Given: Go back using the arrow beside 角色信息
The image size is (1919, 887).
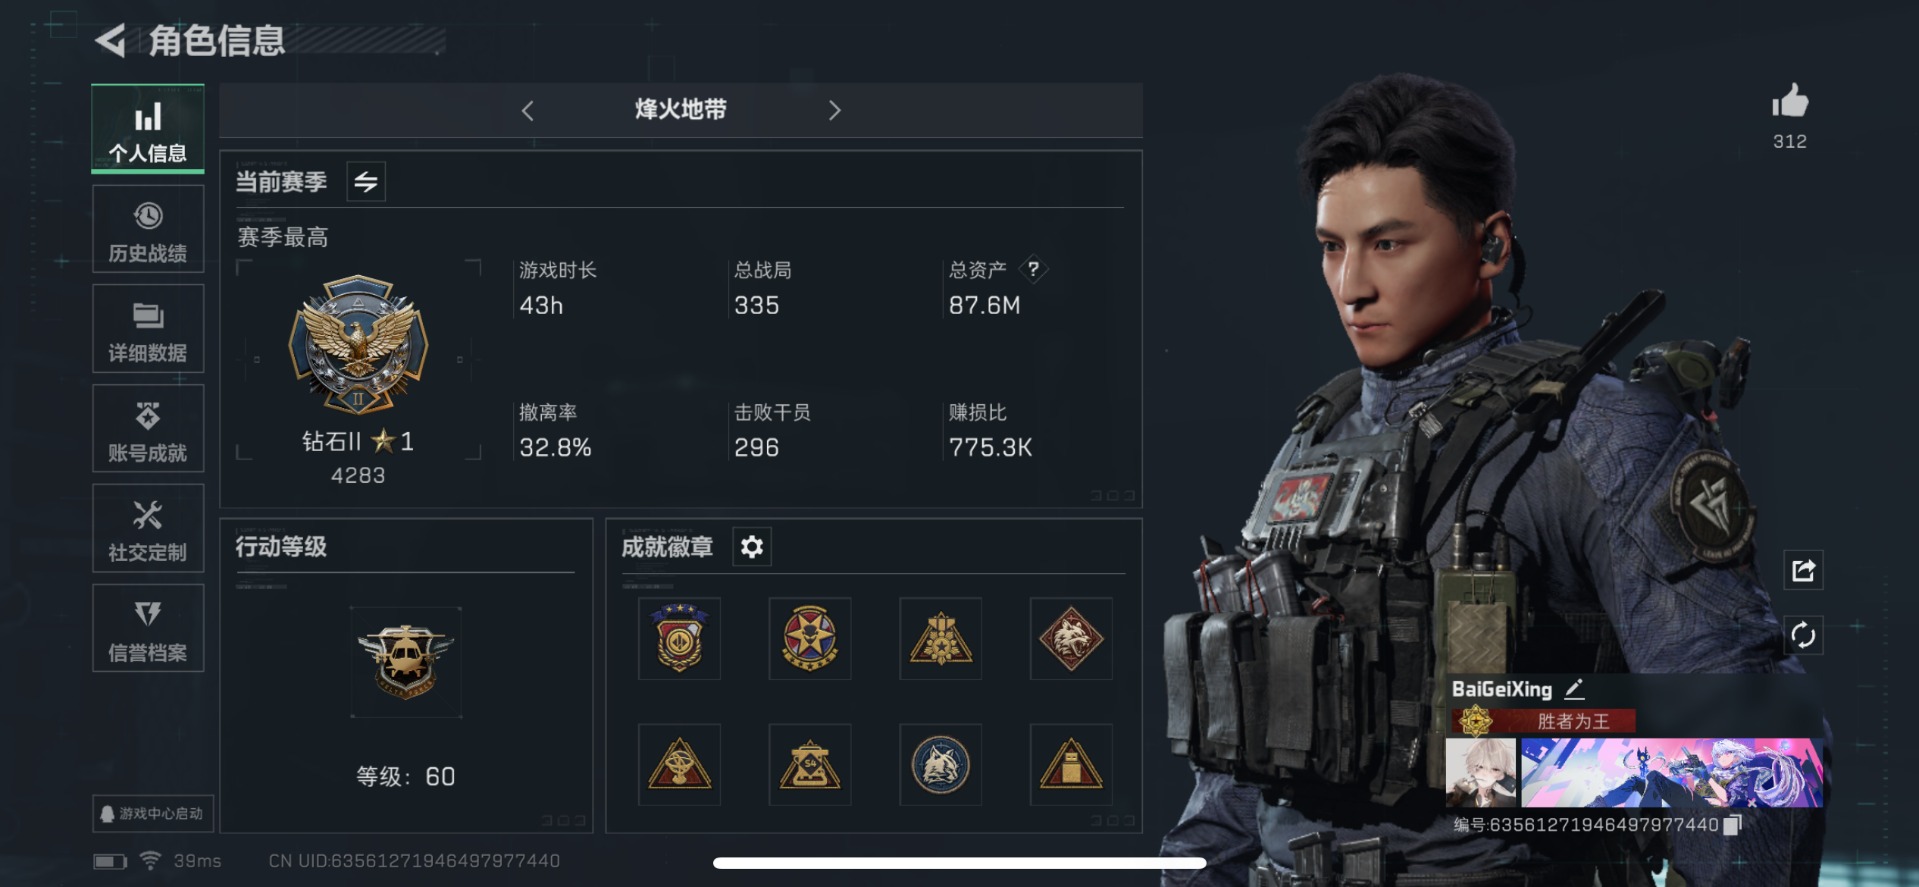Looking at the screenshot, I should coord(111,41).
